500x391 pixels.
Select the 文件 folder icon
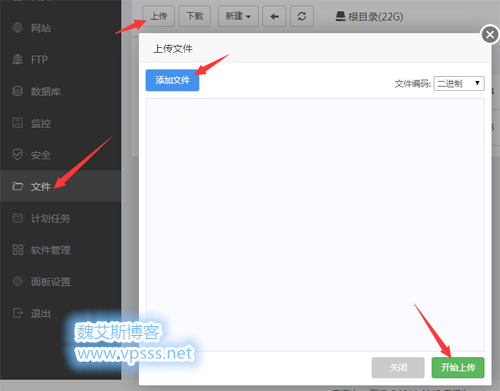click(x=17, y=186)
